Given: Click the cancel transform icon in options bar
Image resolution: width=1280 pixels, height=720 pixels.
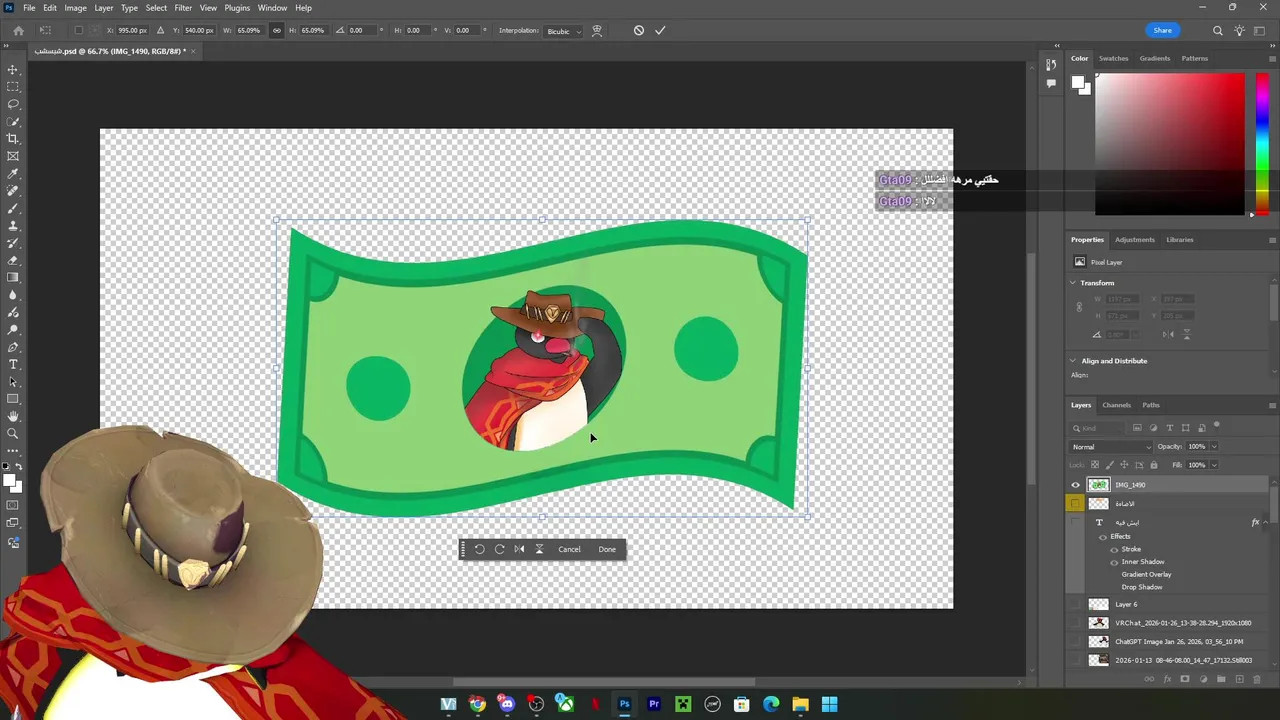Looking at the screenshot, I should (639, 30).
